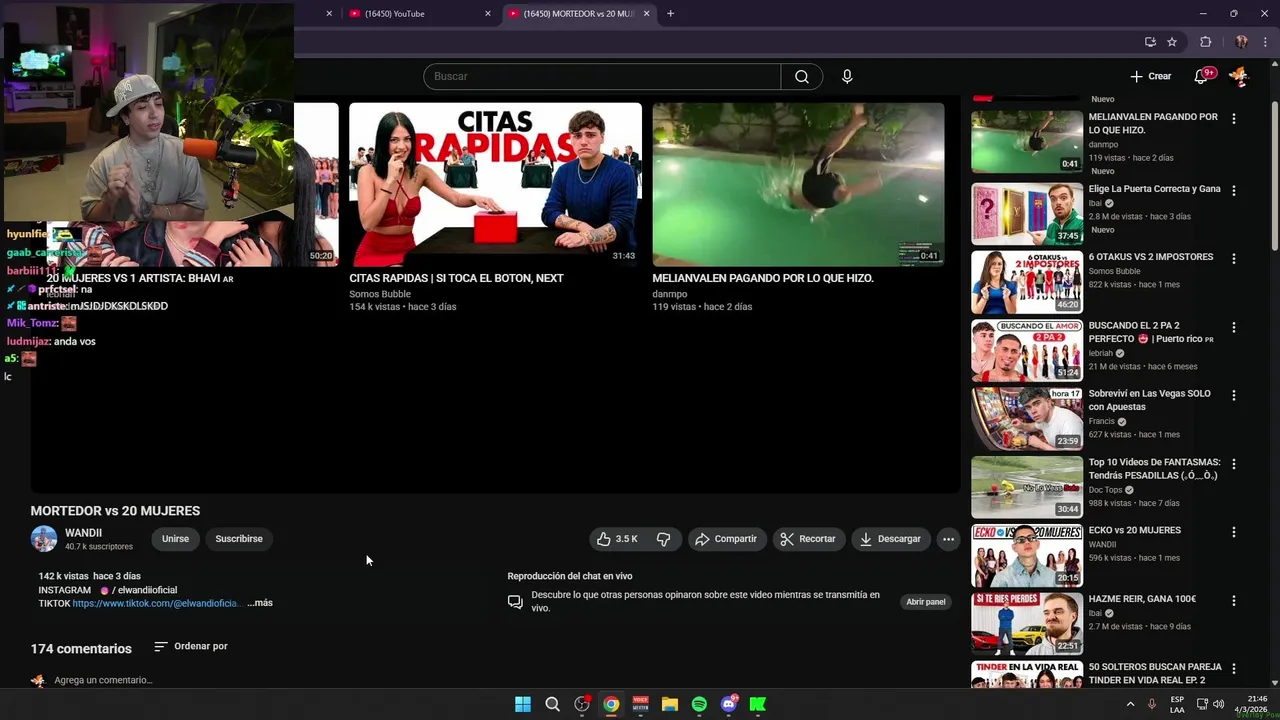
Task: Expand the description with ...más
Action: (260, 603)
